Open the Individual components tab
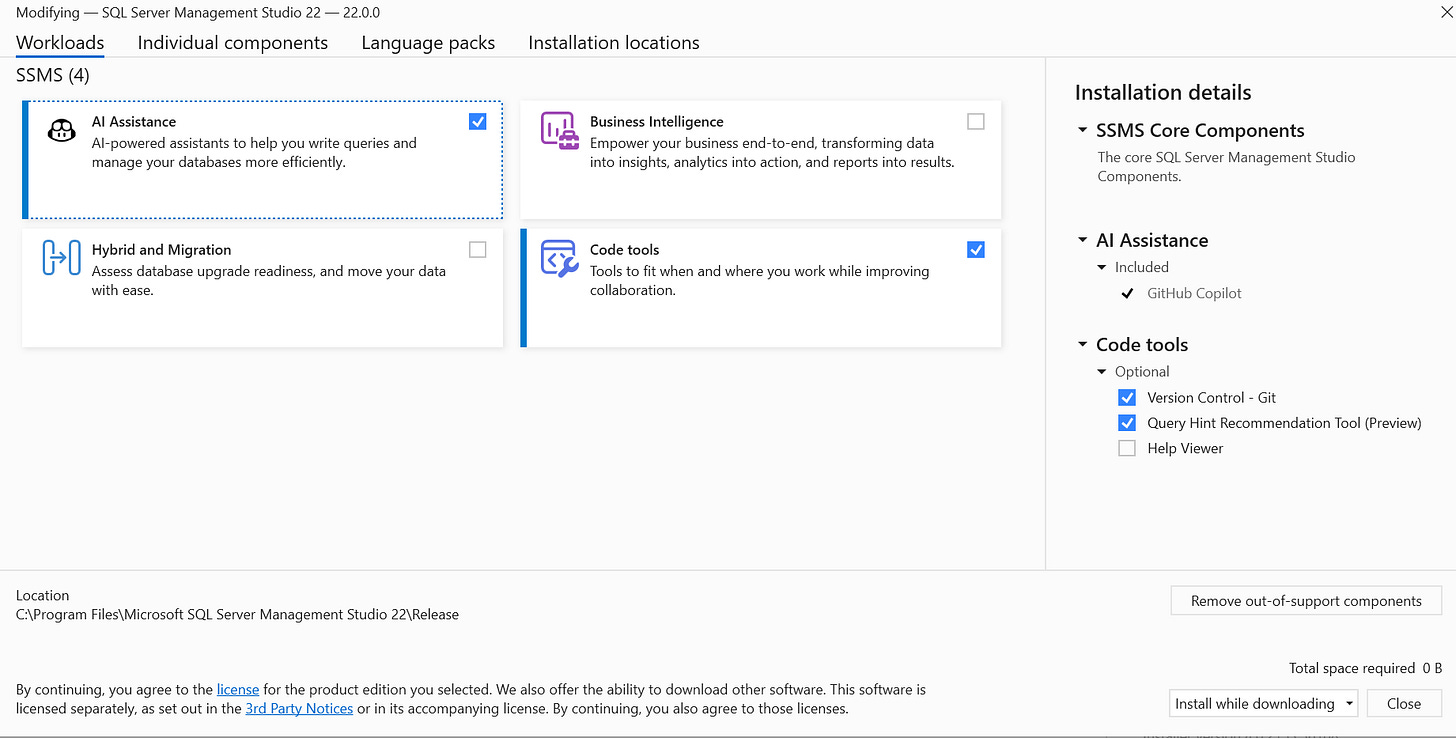 click(233, 43)
